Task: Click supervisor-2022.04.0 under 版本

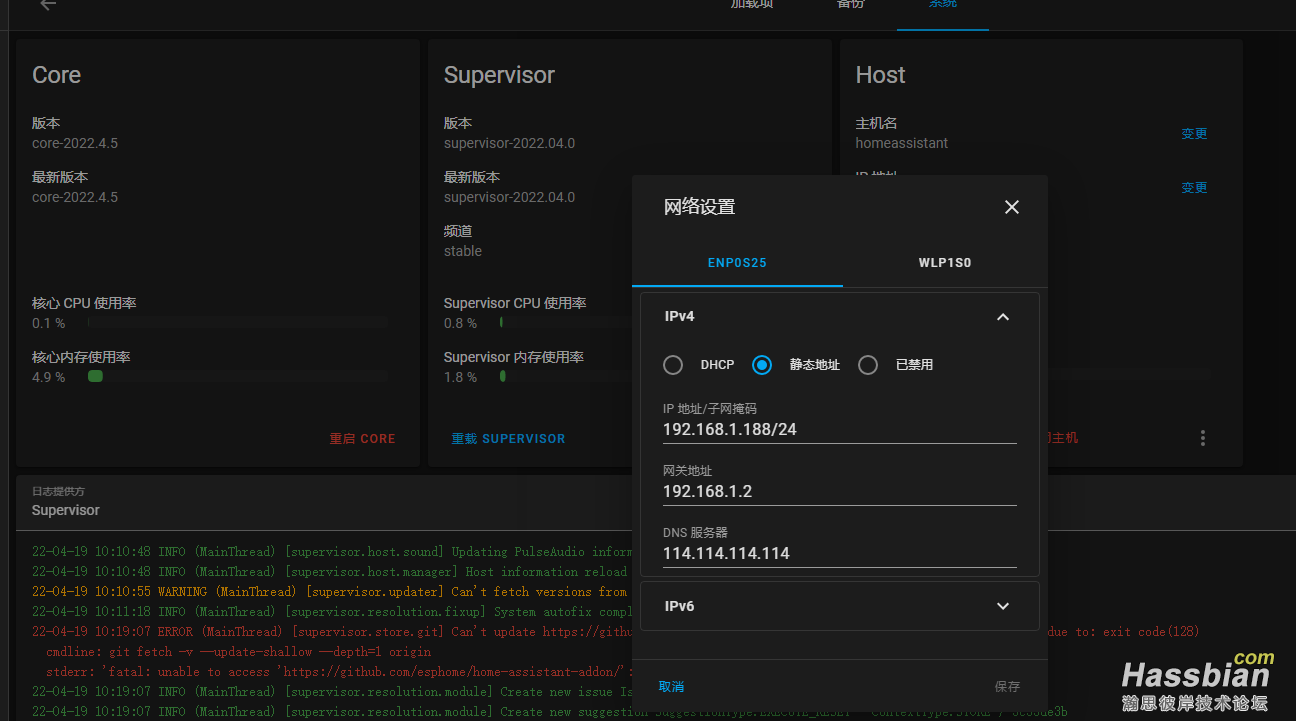Action: click(x=509, y=143)
